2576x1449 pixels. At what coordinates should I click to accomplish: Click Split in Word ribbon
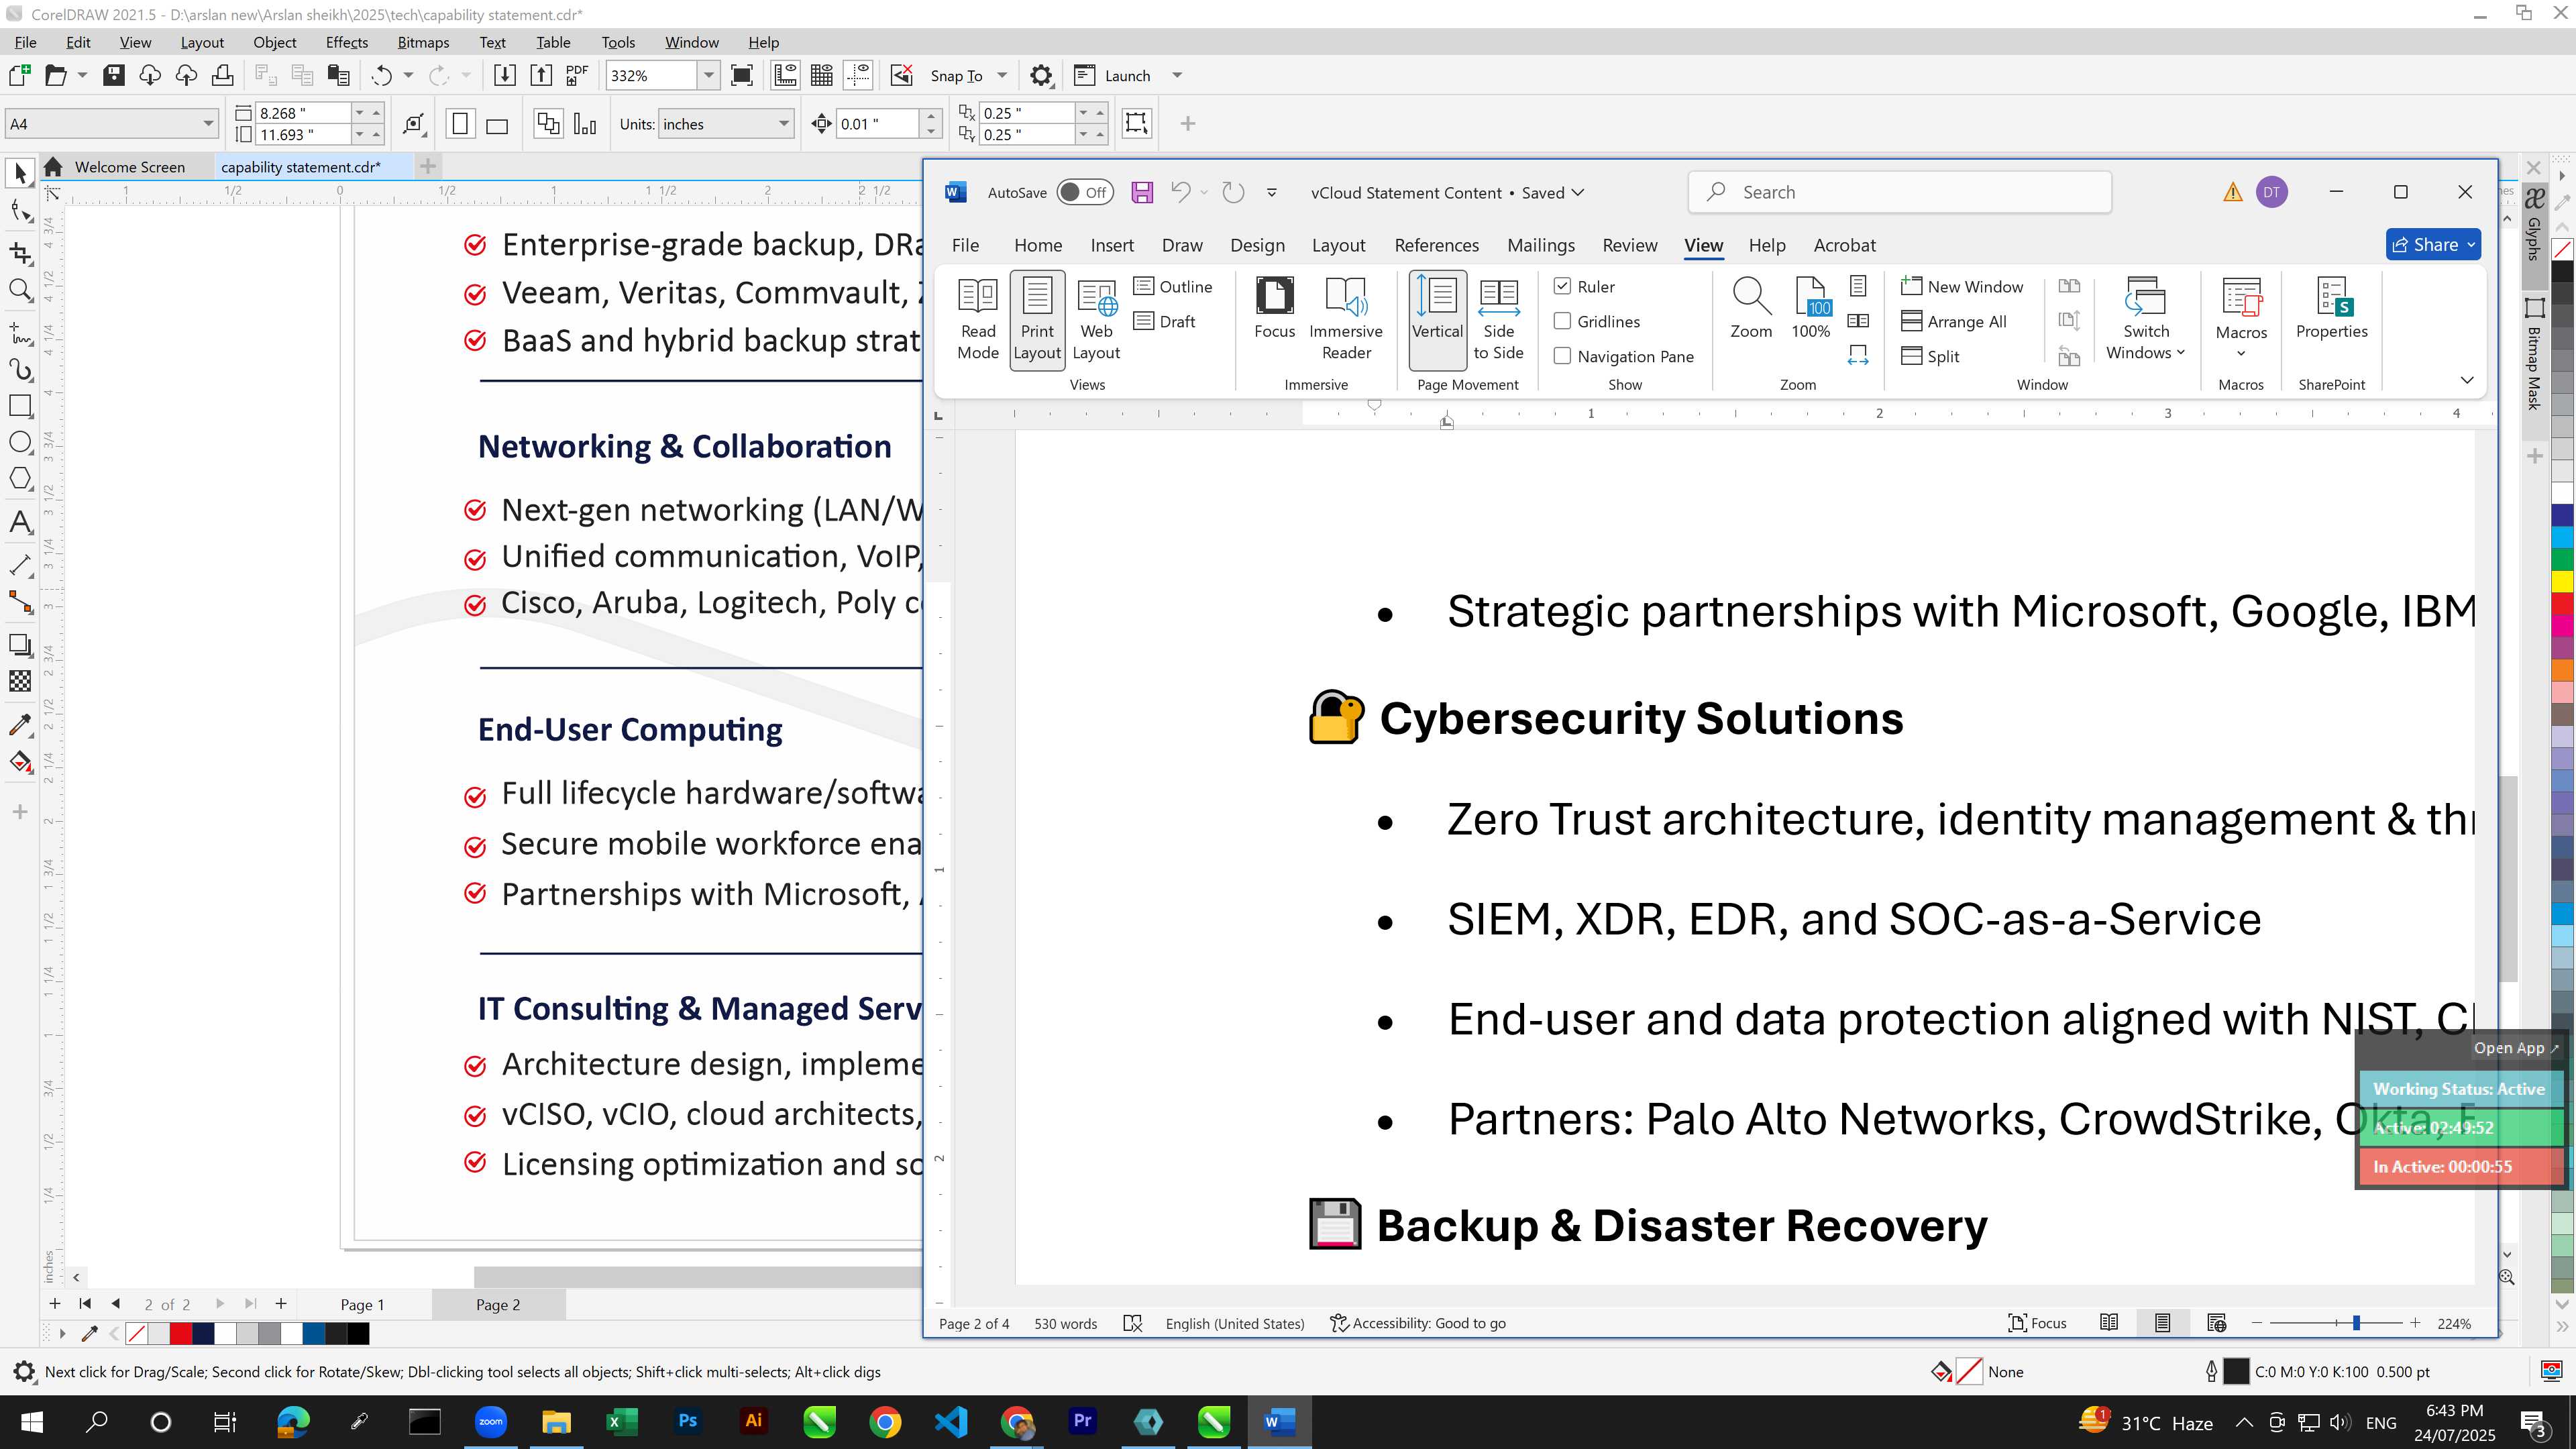(x=1930, y=356)
